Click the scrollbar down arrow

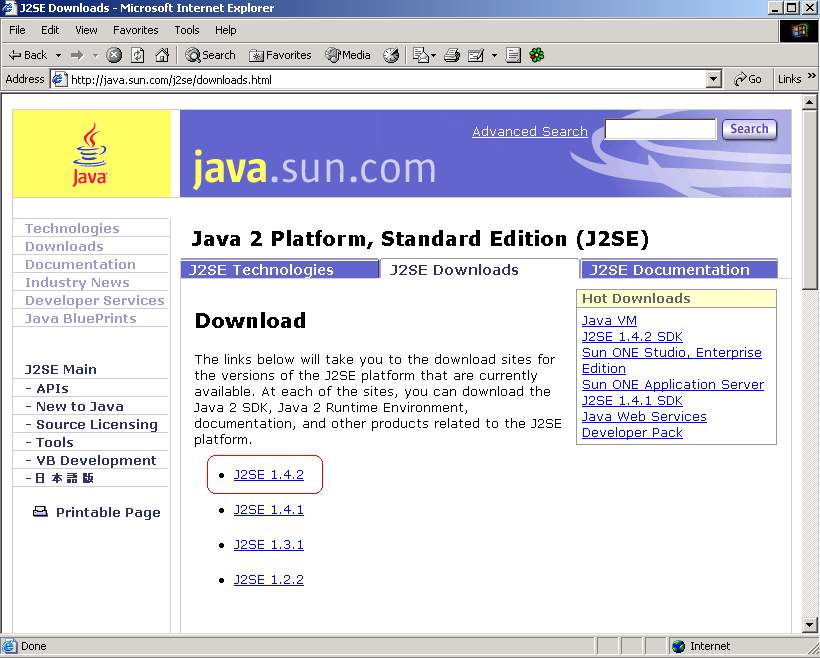(810, 625)
